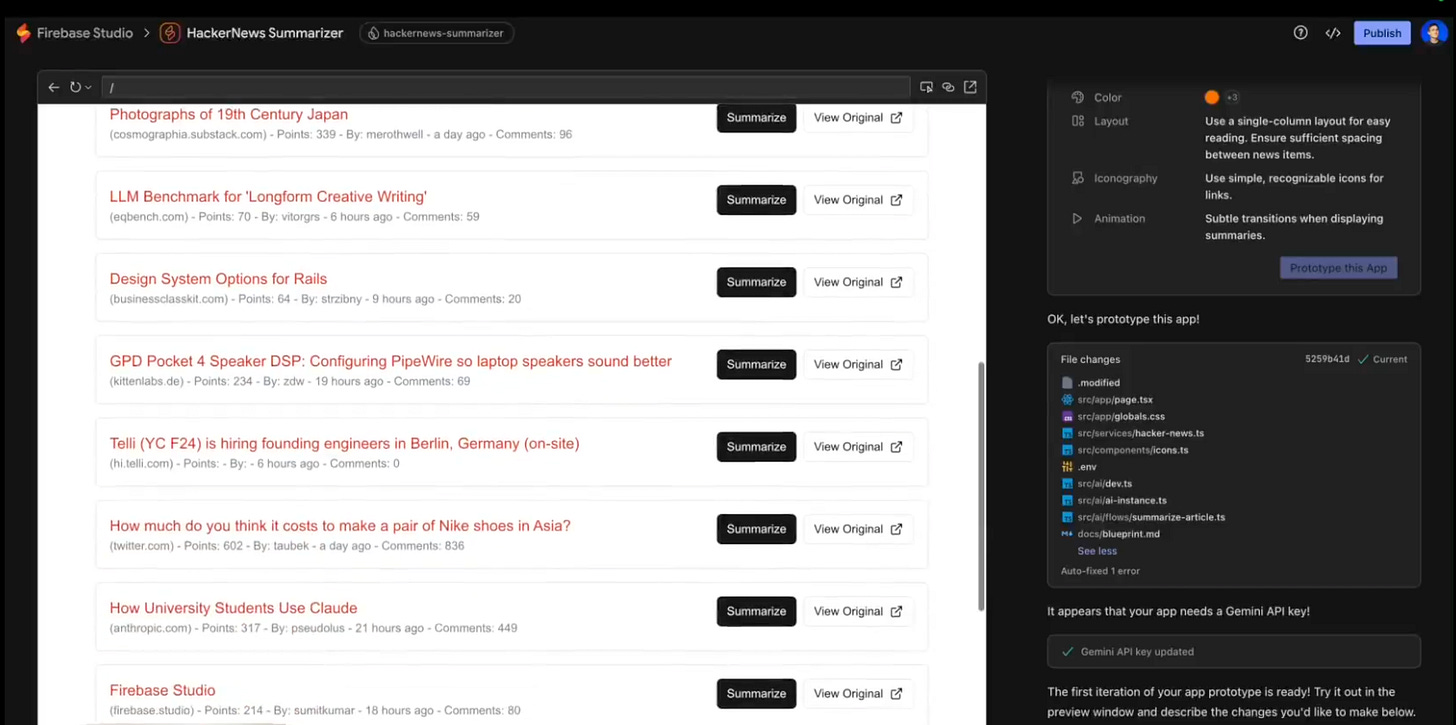View original of Firebase Studio article
The width and height of the screenshot is (1456, 725).
[858, 694]
